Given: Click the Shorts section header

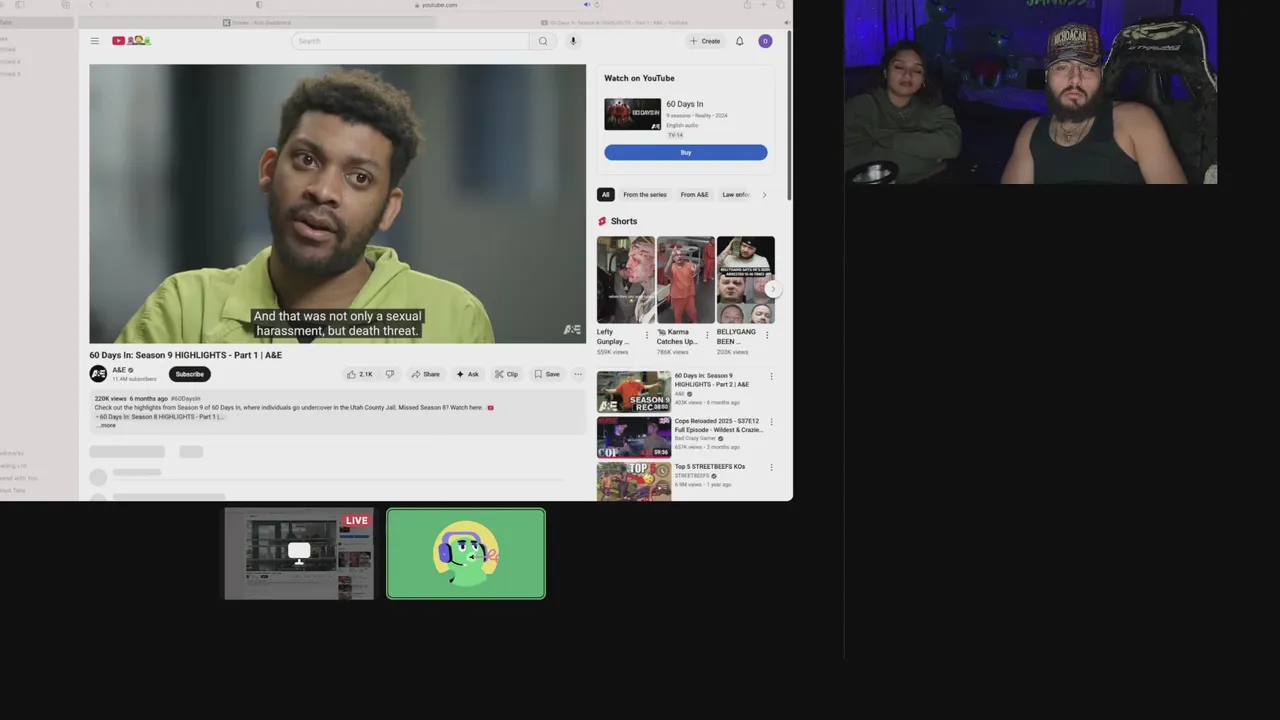Looking at the screenshot, I should click(618, 221).
